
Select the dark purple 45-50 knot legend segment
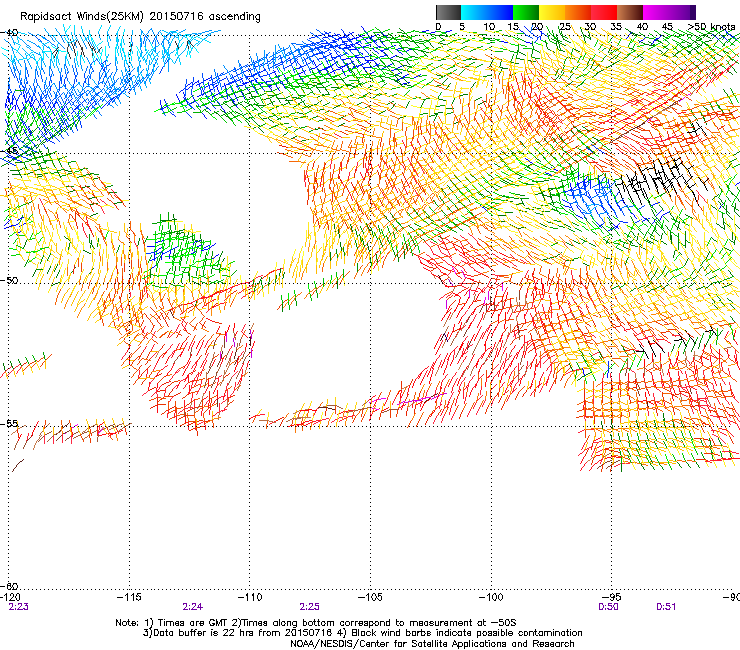click(682, 12)
